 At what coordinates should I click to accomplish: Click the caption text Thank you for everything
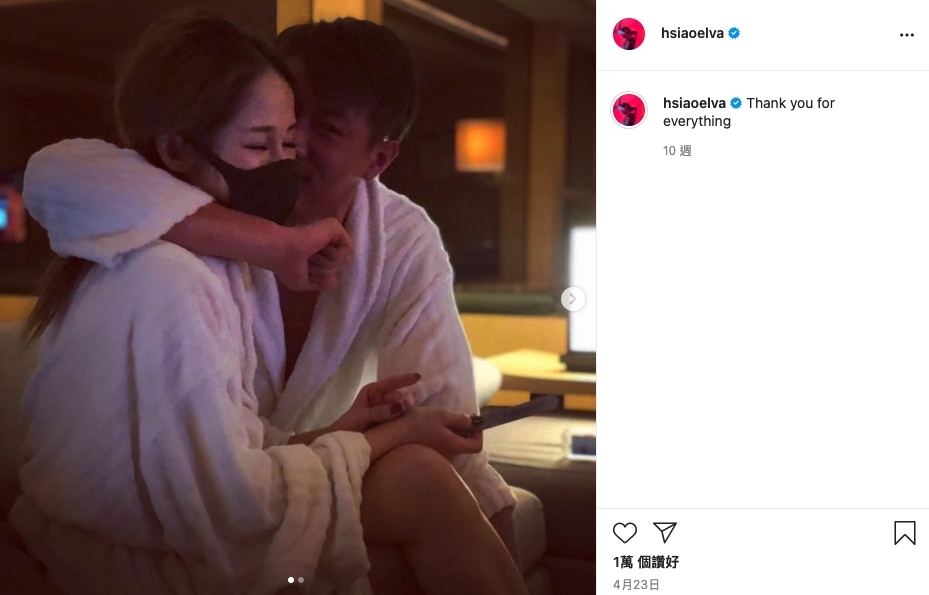(749, 112)
